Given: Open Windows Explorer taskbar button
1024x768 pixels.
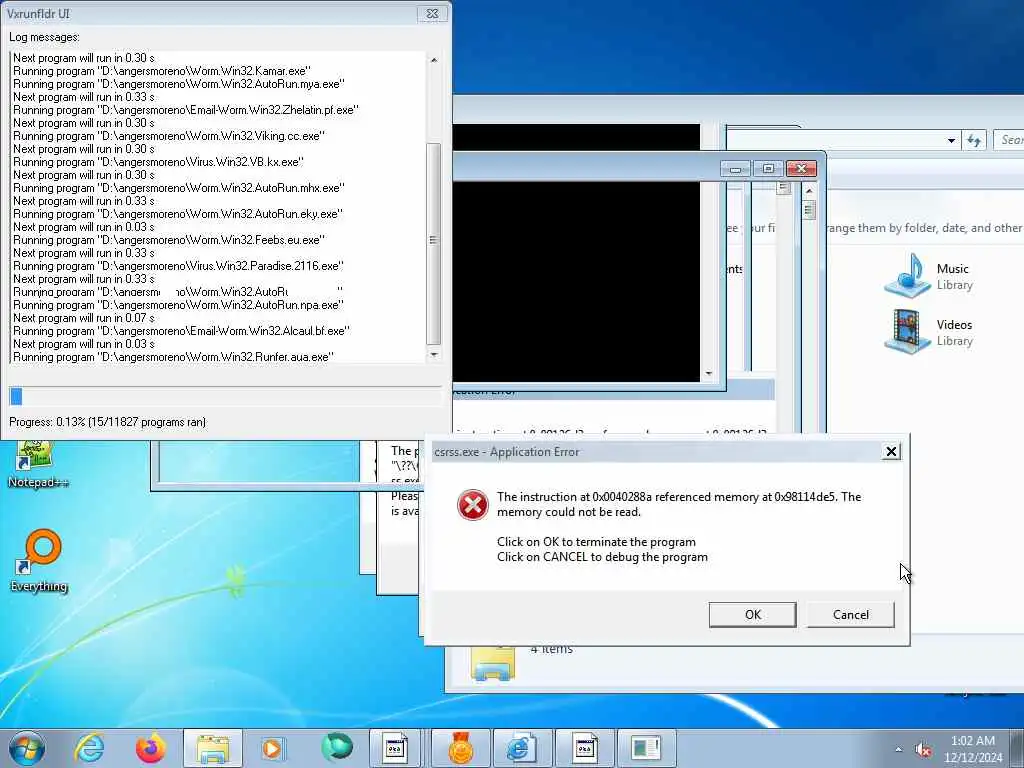Looking at the screenshot, I should (213, 748).
